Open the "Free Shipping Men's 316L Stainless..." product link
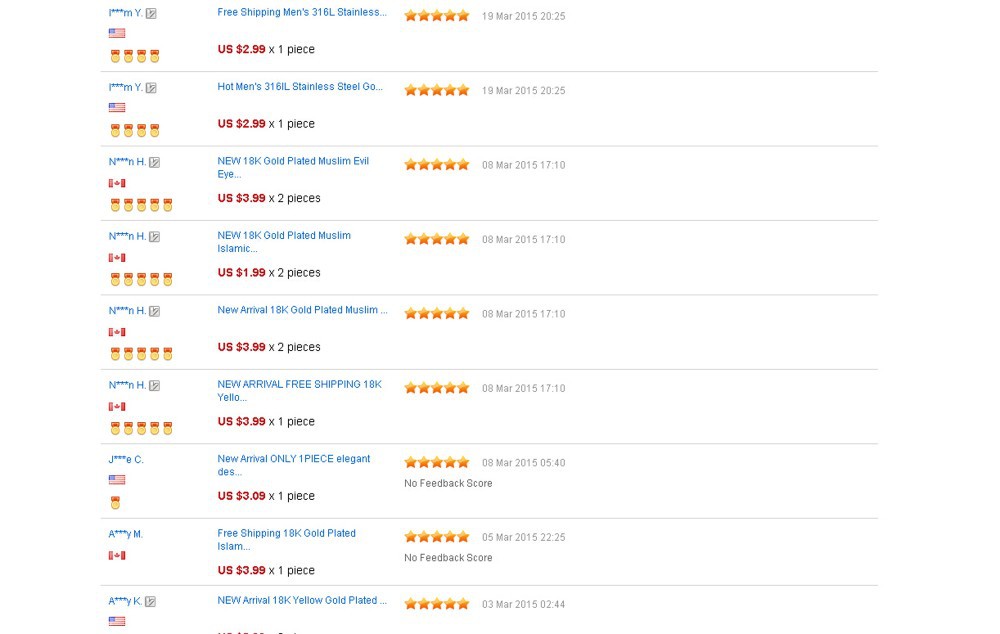 click(301, 13)
